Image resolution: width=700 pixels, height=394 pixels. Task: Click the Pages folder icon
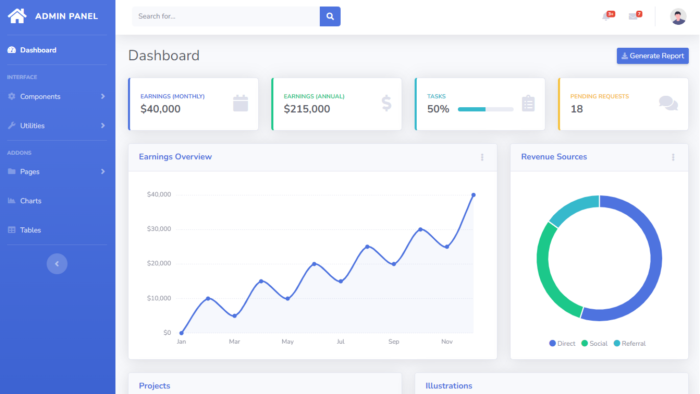point(12,171)
